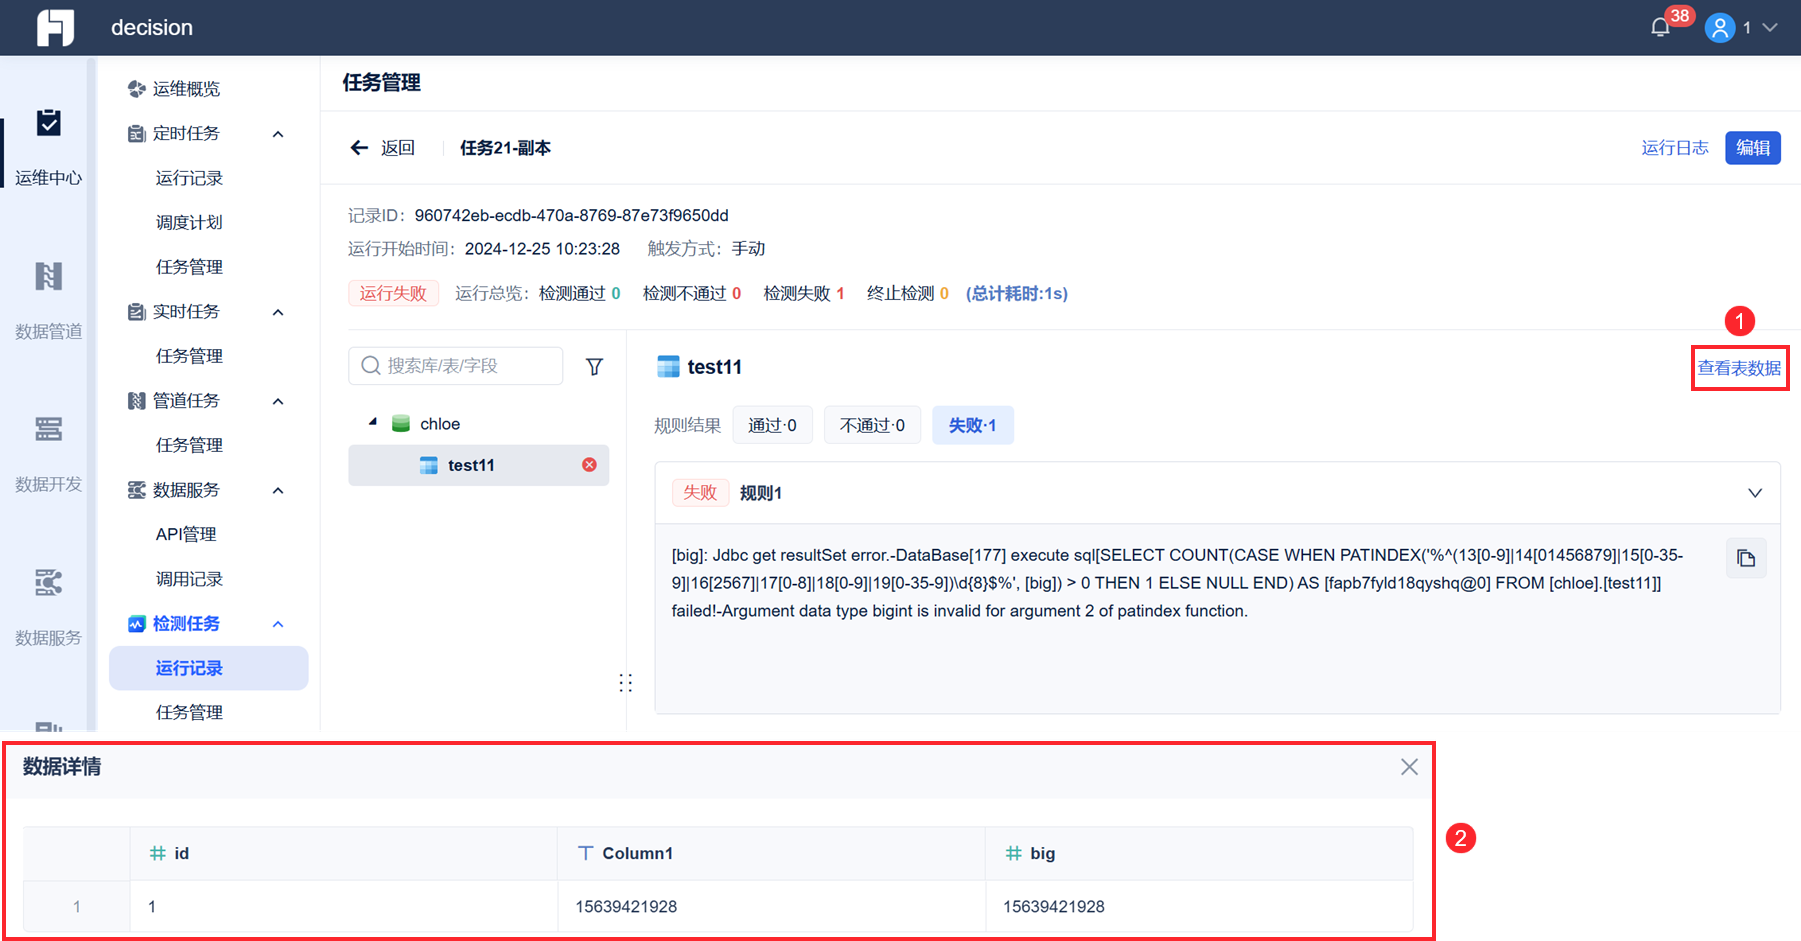
Task: Open 数据开发 in the left rail
Action: [x=48, y=453]
